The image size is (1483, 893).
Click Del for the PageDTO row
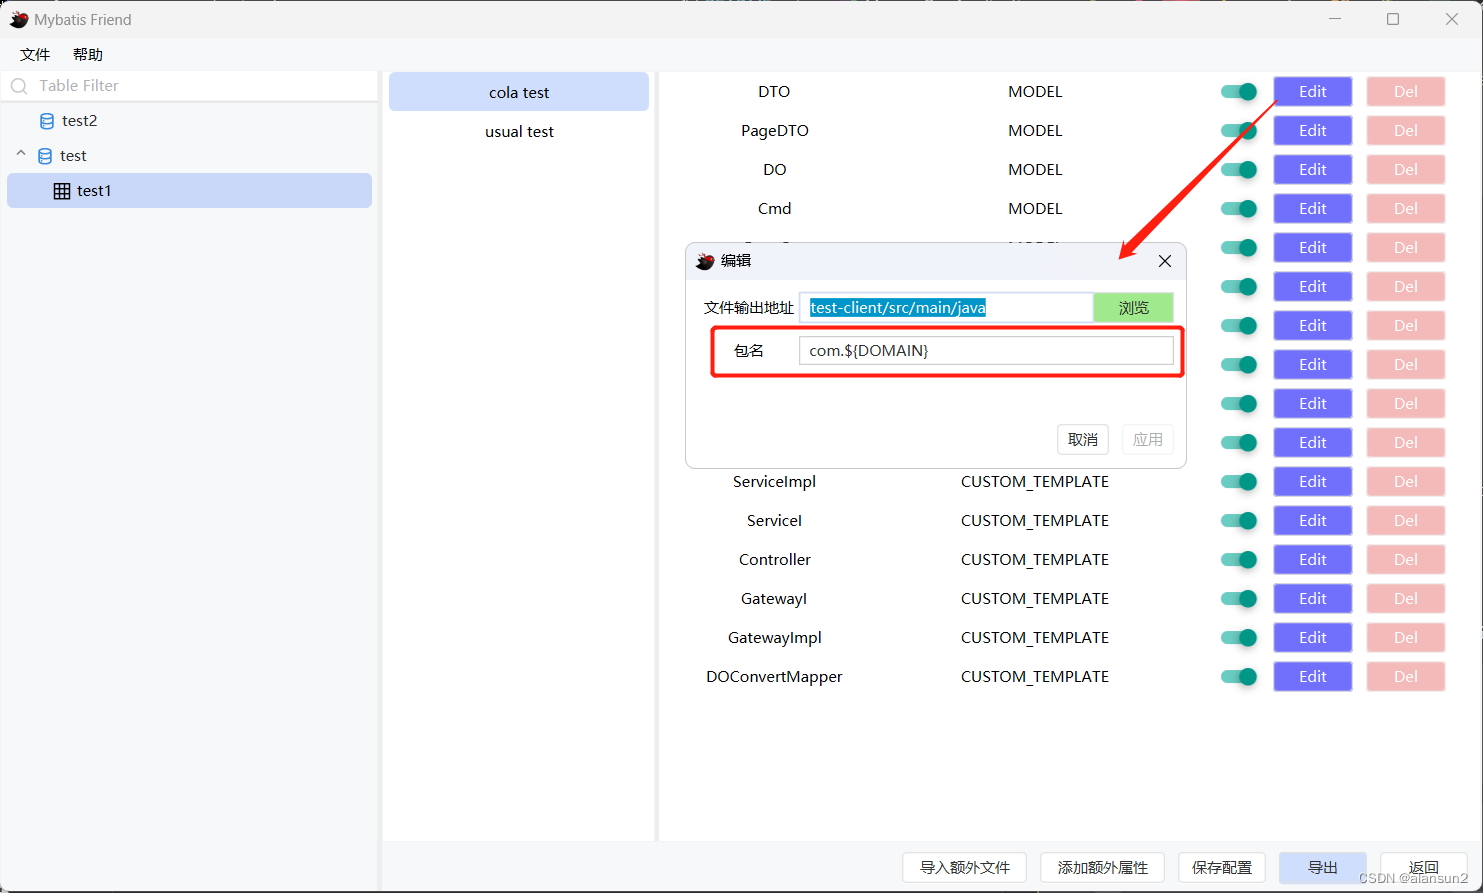1406,131
